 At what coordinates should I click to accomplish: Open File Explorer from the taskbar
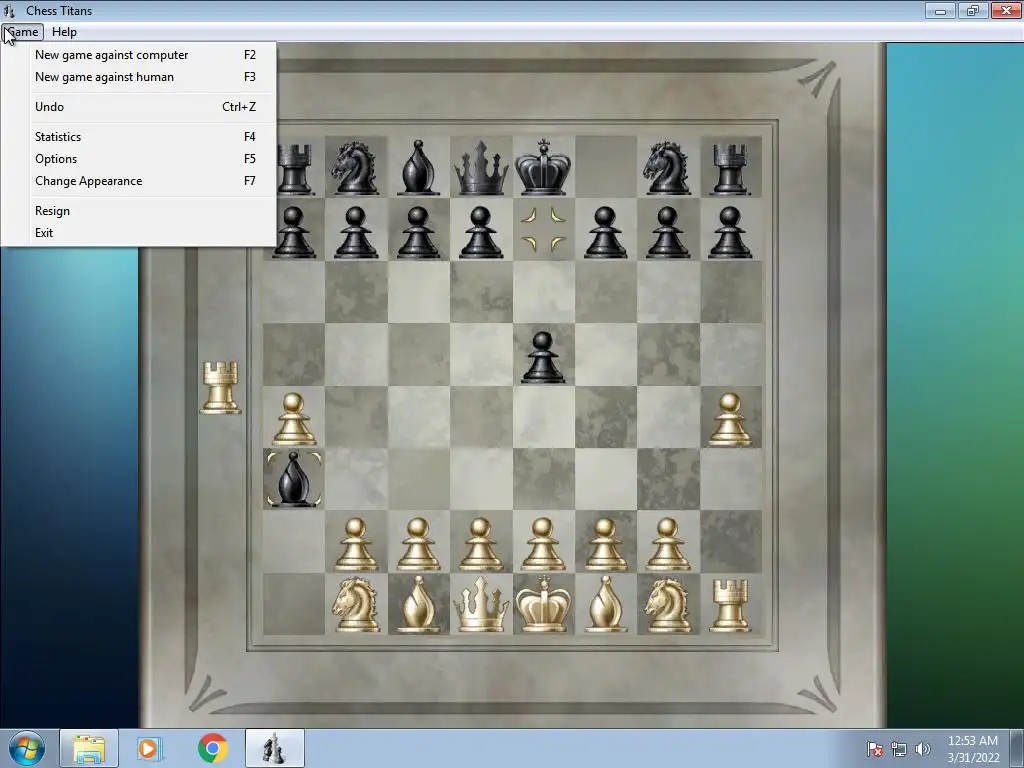pos(89,748)
